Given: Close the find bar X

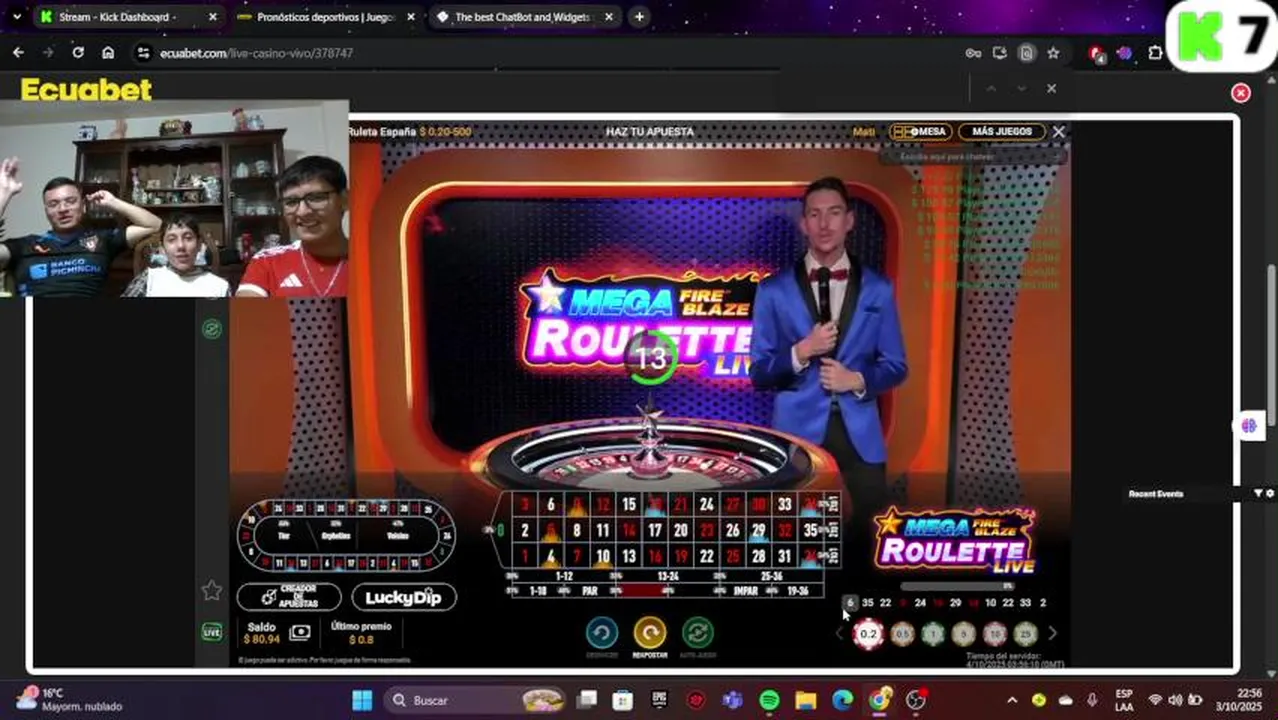Looking at the screenshot, I should [x=1051, y=88].
